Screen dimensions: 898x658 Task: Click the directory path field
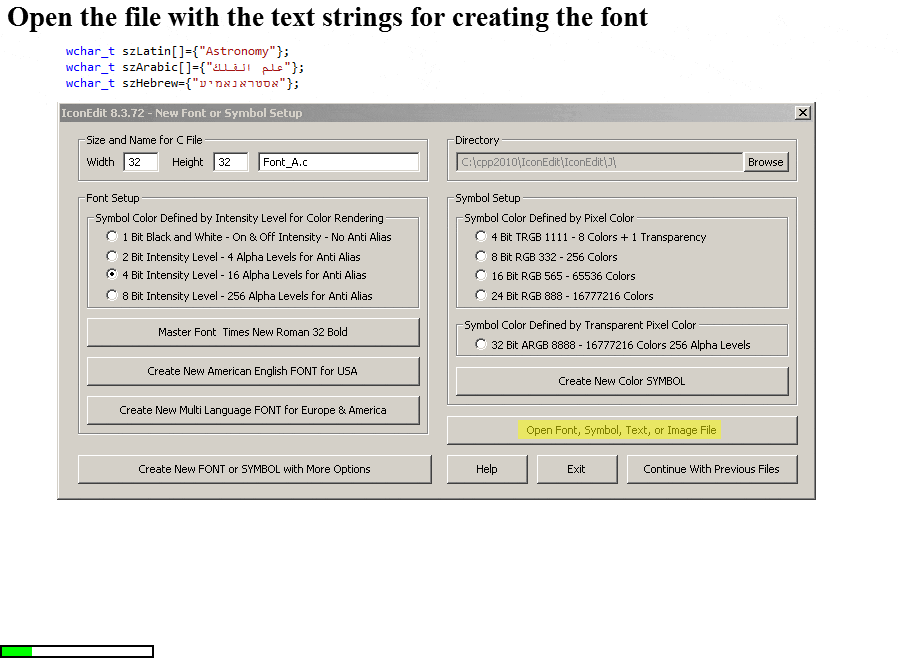click(x=599, y=162)
